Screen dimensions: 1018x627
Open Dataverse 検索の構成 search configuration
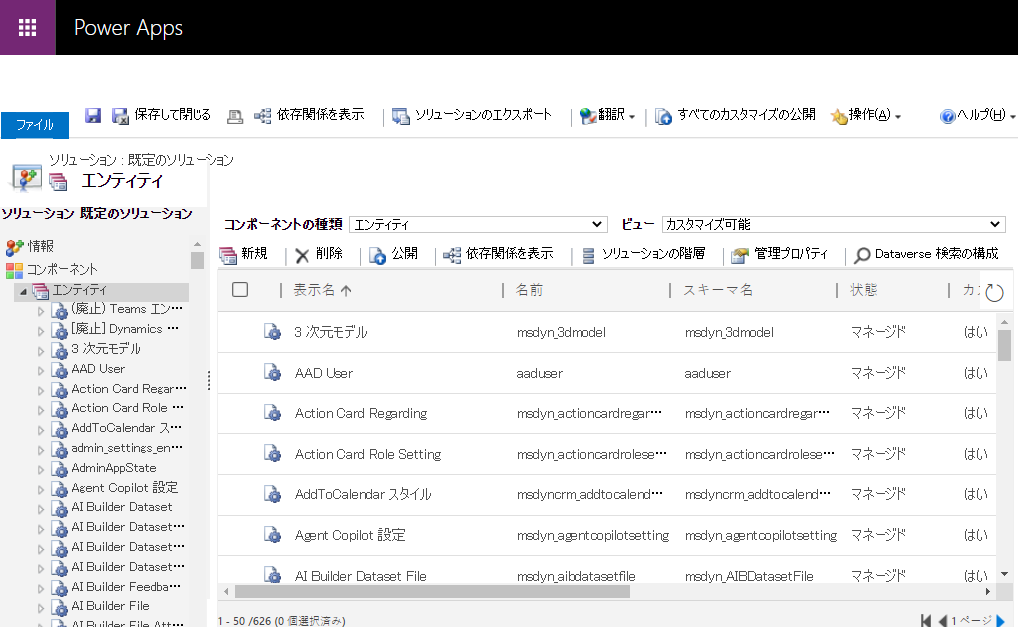pyautogui.click(x=926, y=253)
